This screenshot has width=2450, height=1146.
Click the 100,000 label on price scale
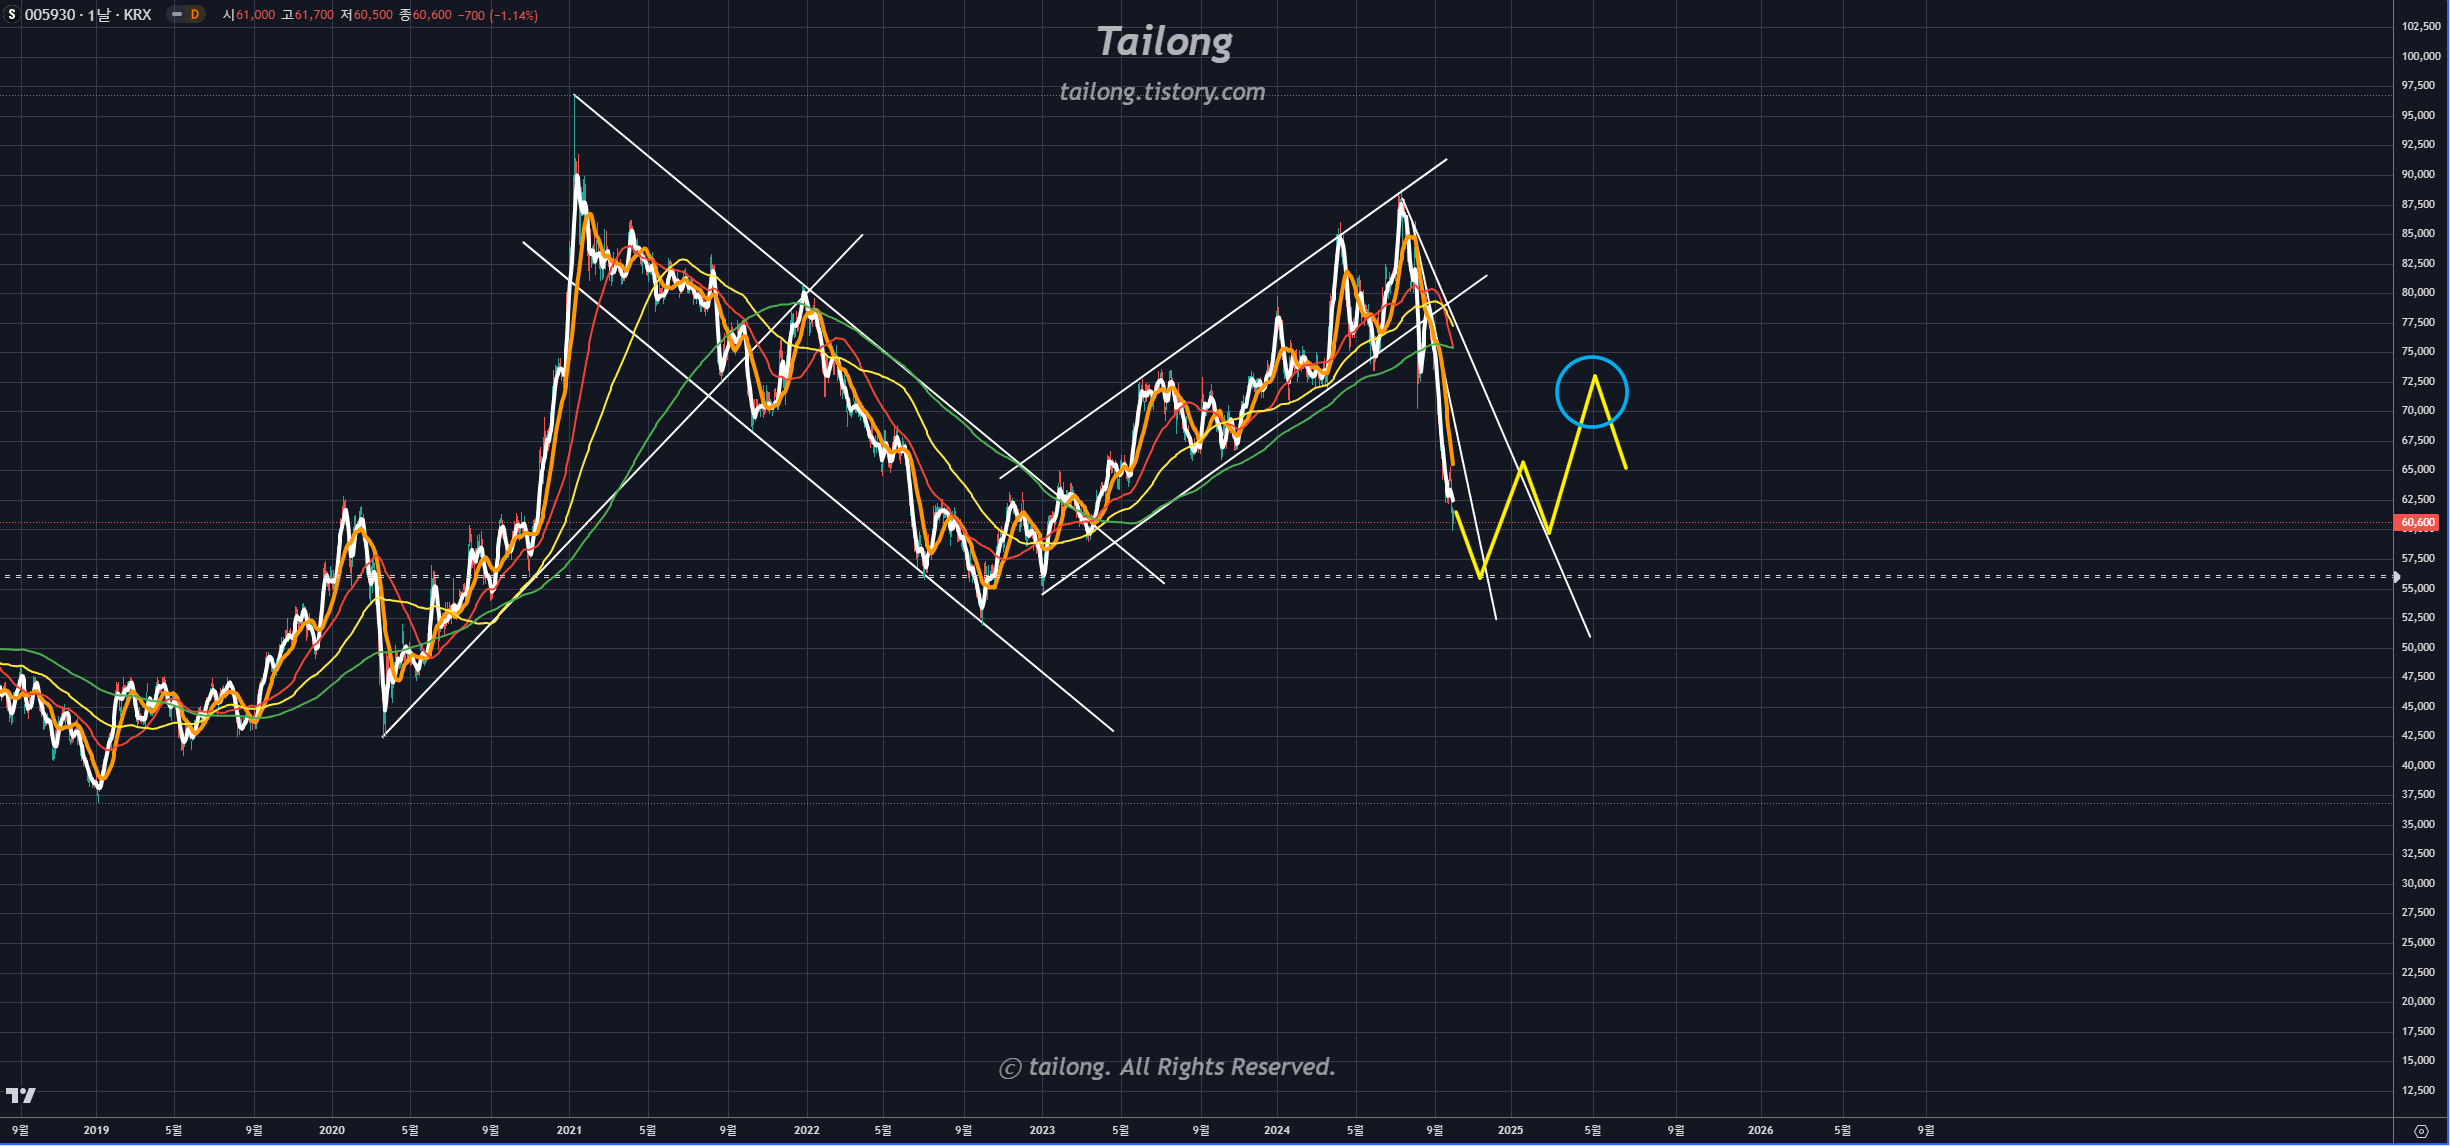coord(2420,56)
